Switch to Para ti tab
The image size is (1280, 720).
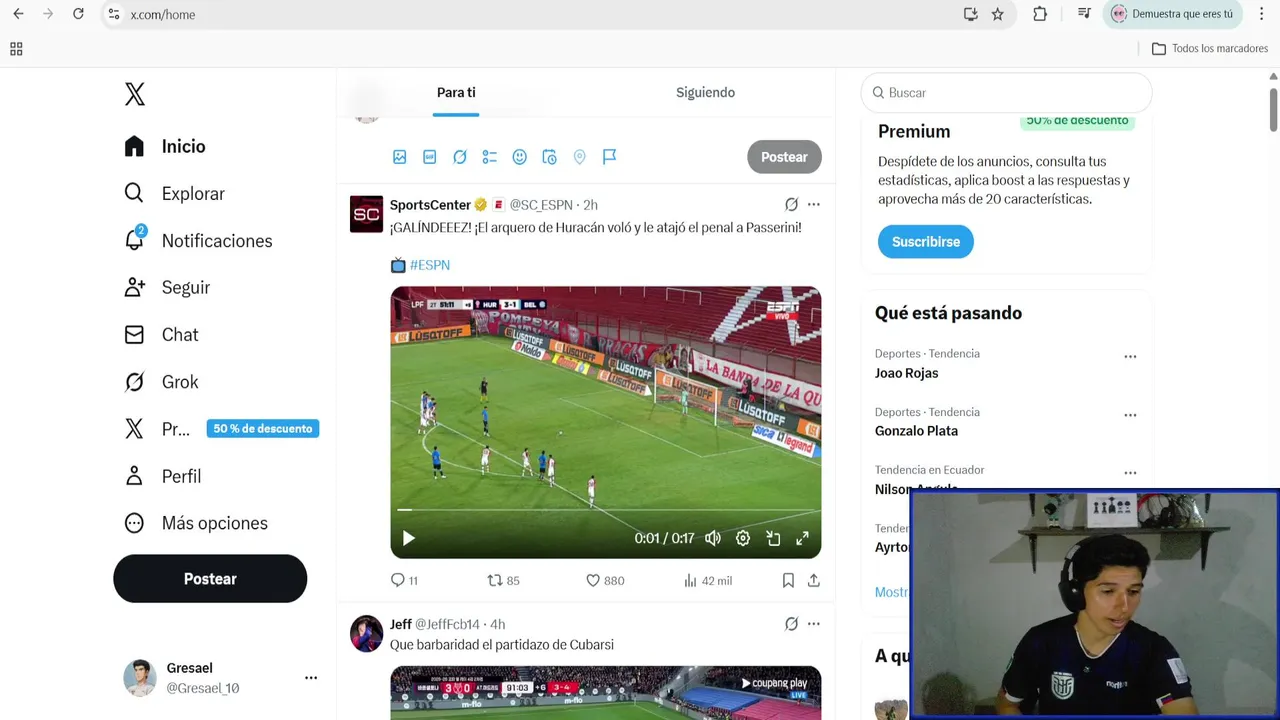[456, 92]
